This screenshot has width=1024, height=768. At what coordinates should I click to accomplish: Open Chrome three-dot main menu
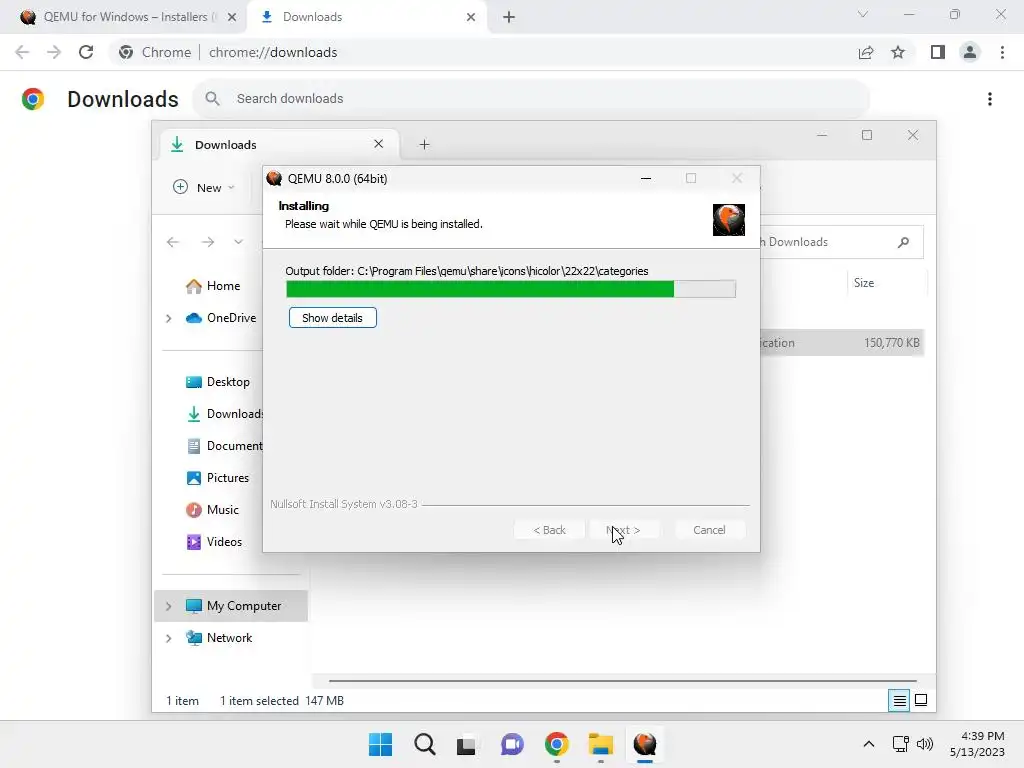tap(1002, 52)
